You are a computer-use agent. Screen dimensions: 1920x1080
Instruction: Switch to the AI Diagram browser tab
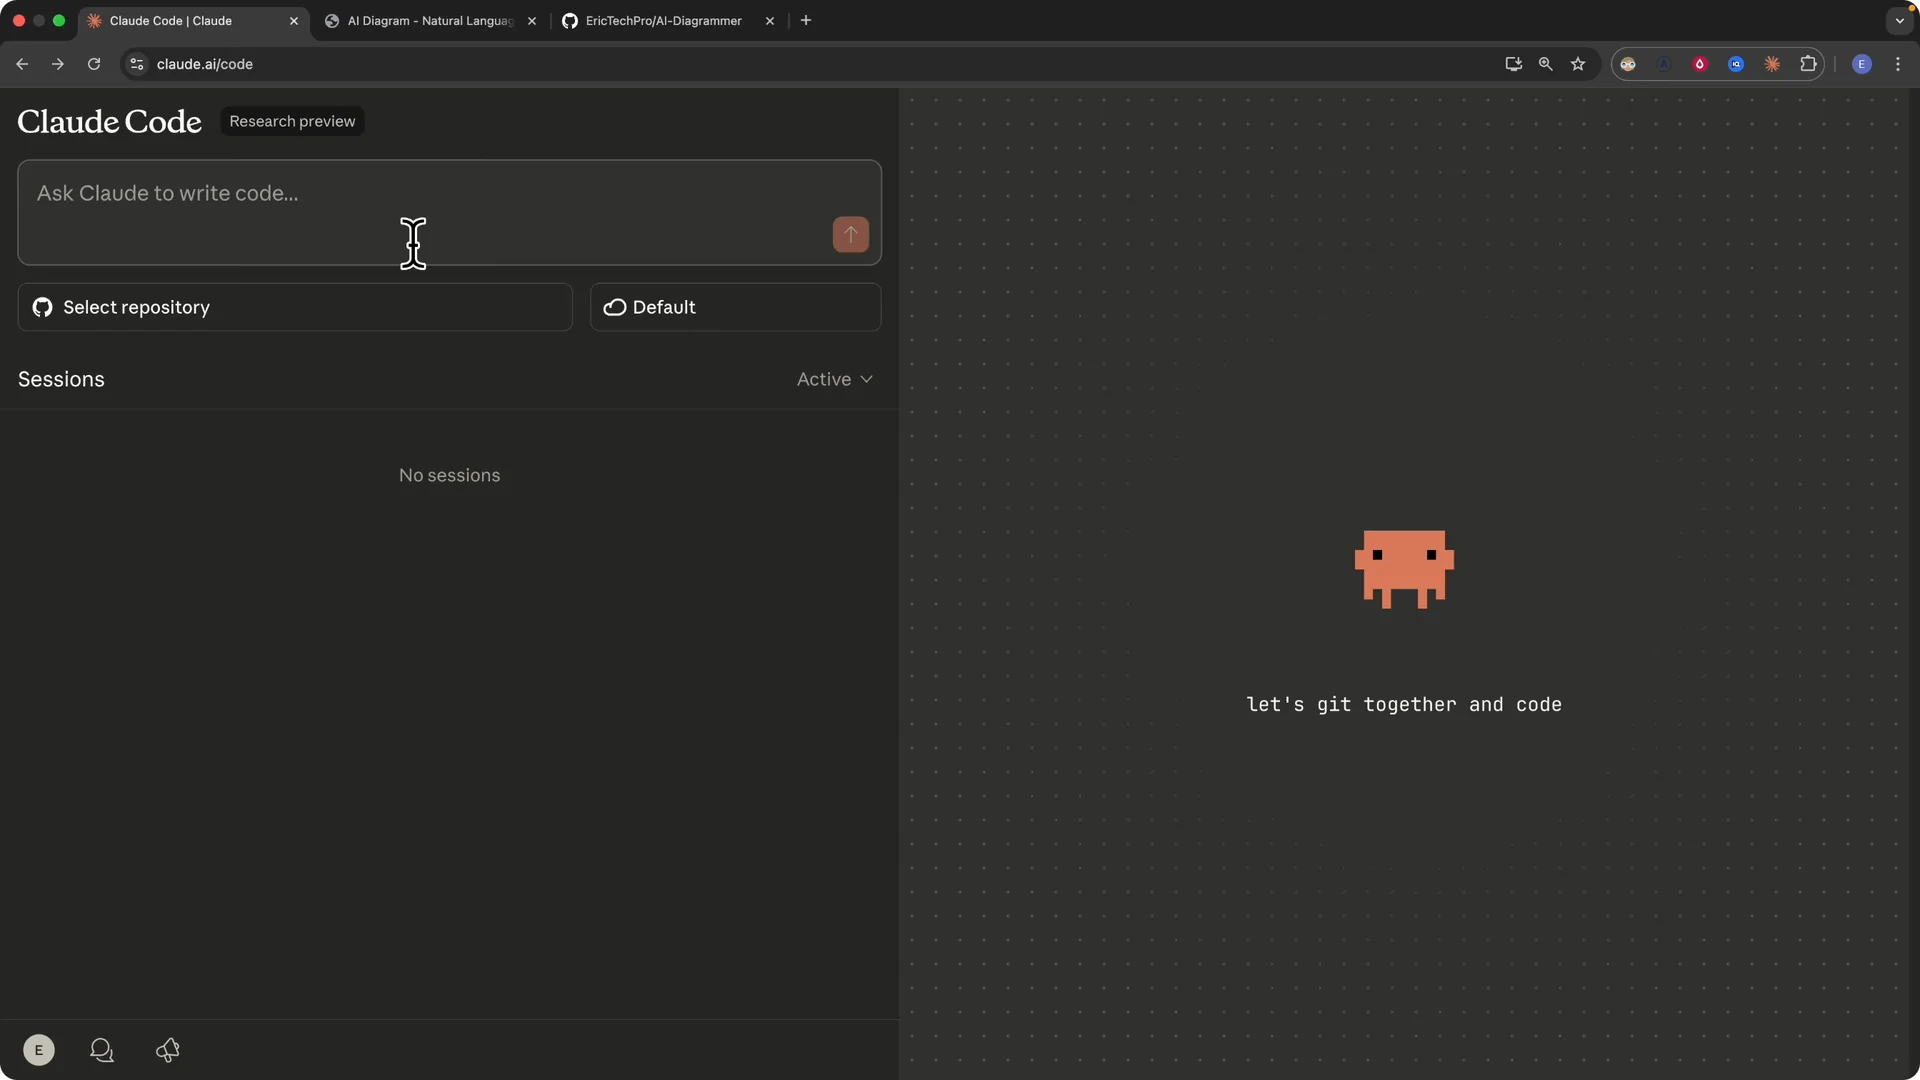point(430,21)
